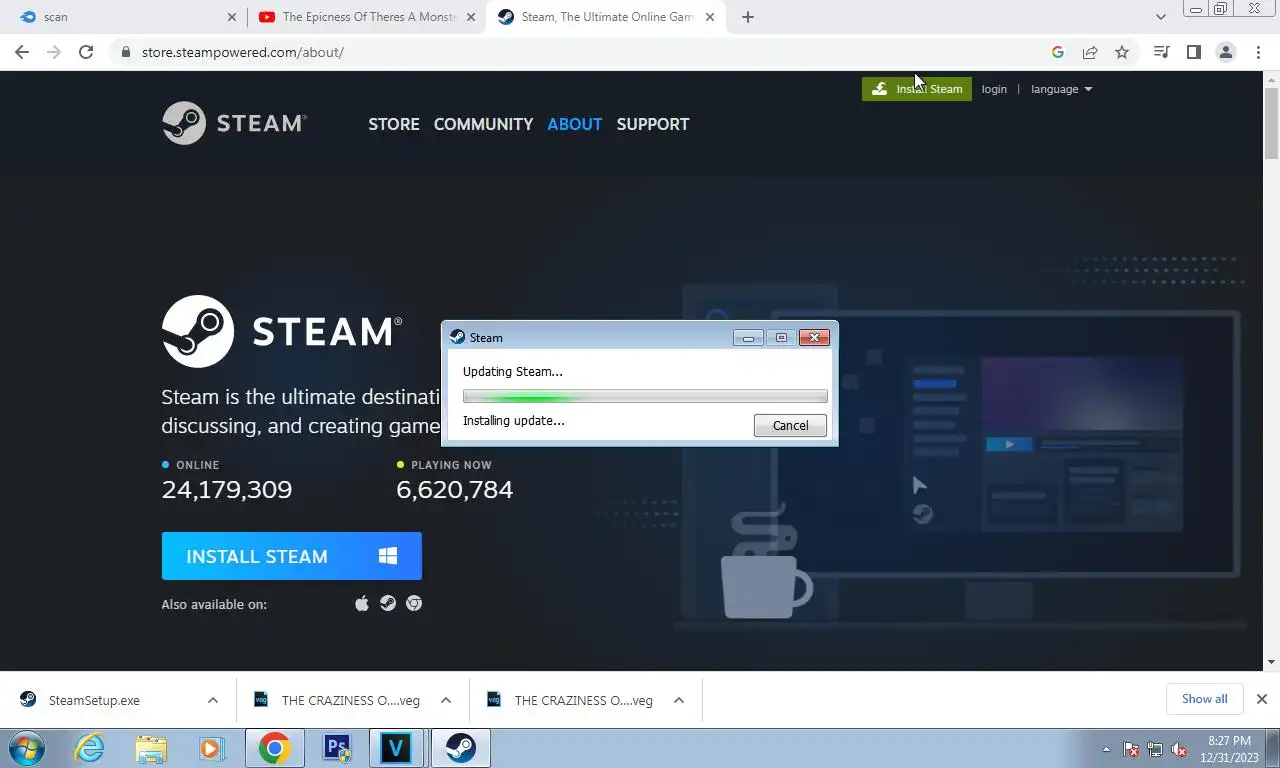This screenshot has width=1280, height=768.
Task: Click the Updating Steam progress bar
Action: (x=645, y=396)
